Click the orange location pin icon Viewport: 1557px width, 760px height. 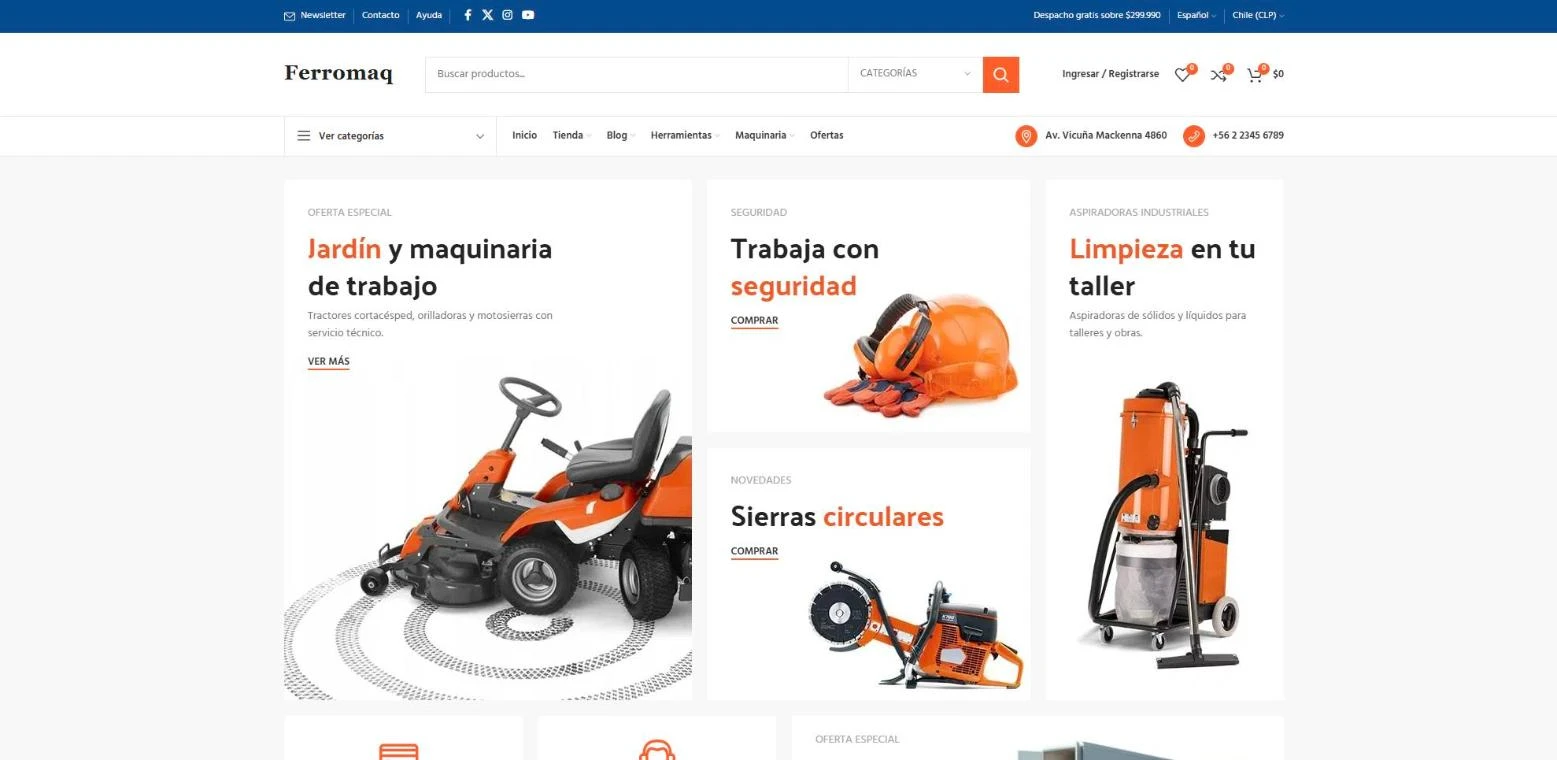tap(1026, 136)
